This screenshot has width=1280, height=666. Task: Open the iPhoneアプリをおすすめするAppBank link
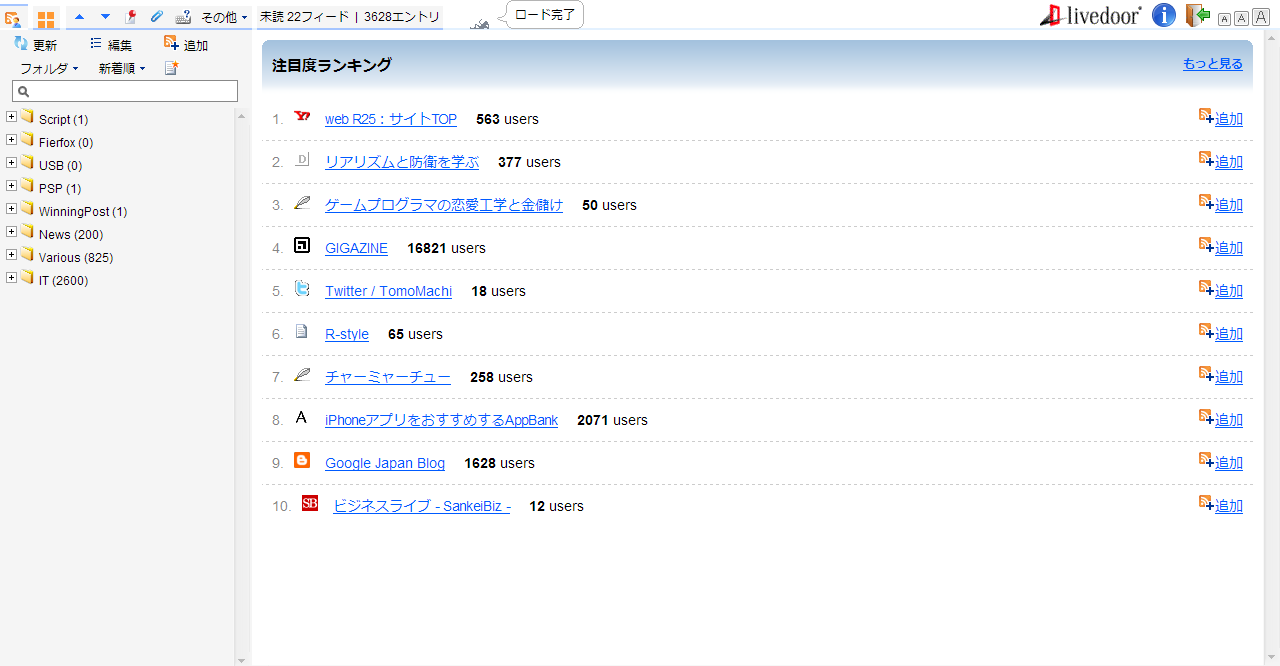point(441,420)
